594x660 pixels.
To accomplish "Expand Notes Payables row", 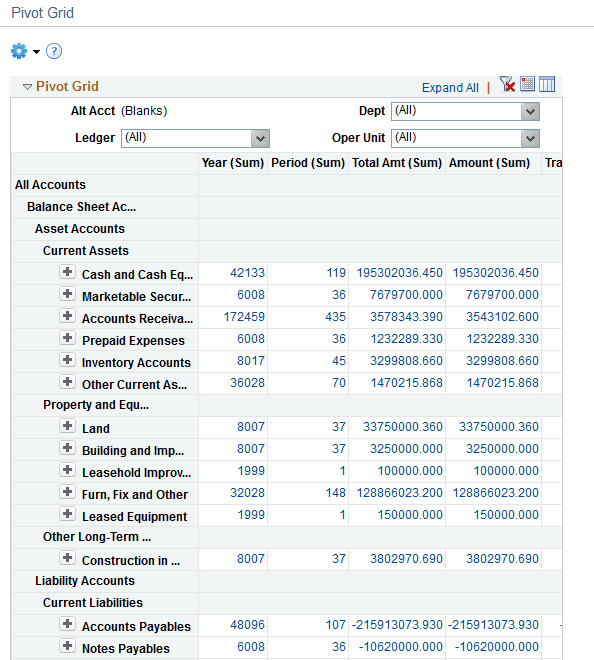I will (x=67, y=646).
